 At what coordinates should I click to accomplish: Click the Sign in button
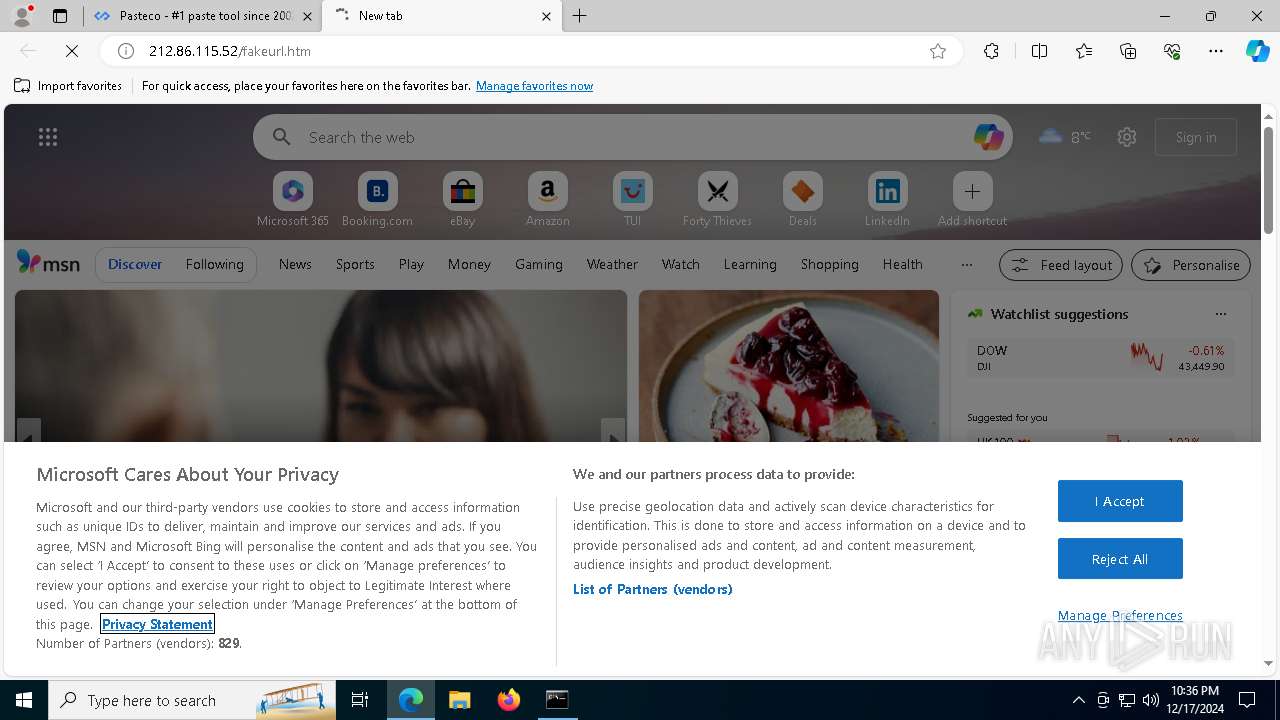(x=1196, y=137)
